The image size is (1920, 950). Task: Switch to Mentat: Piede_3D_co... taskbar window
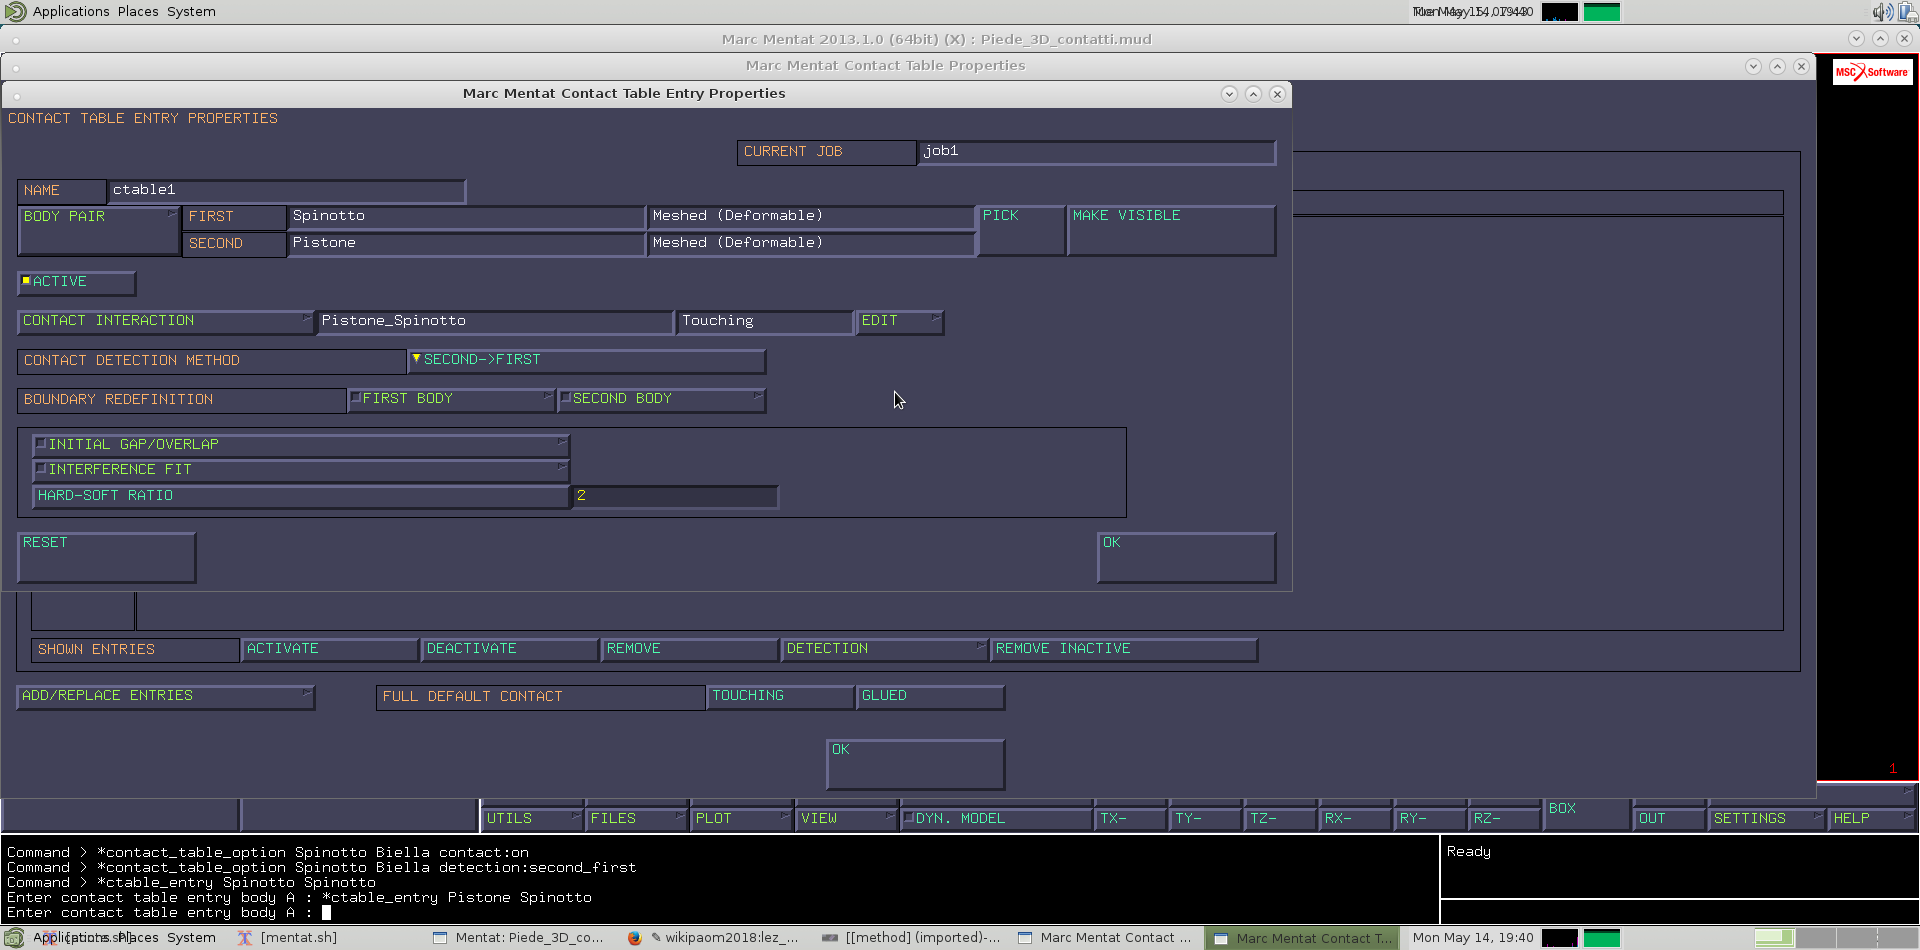coord(519,938)
